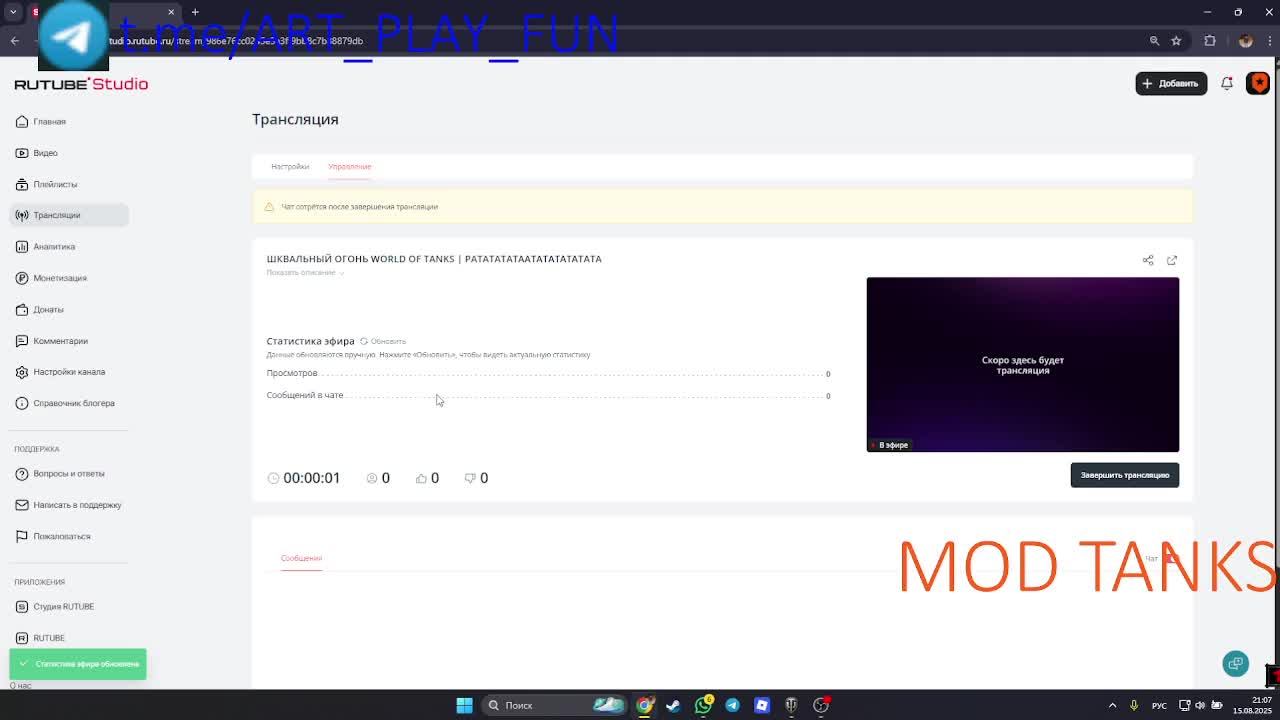This screenshot has width=1280, height=720.
Task: Select the Трансляции sidebar item
Action: coord(69,215)
